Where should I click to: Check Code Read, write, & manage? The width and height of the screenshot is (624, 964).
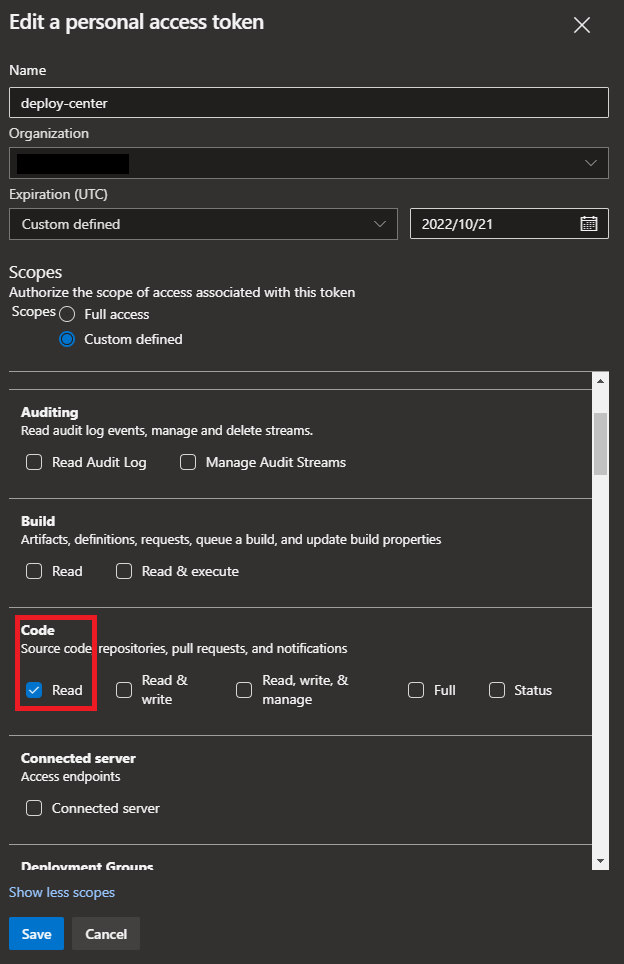pos(244,690)
